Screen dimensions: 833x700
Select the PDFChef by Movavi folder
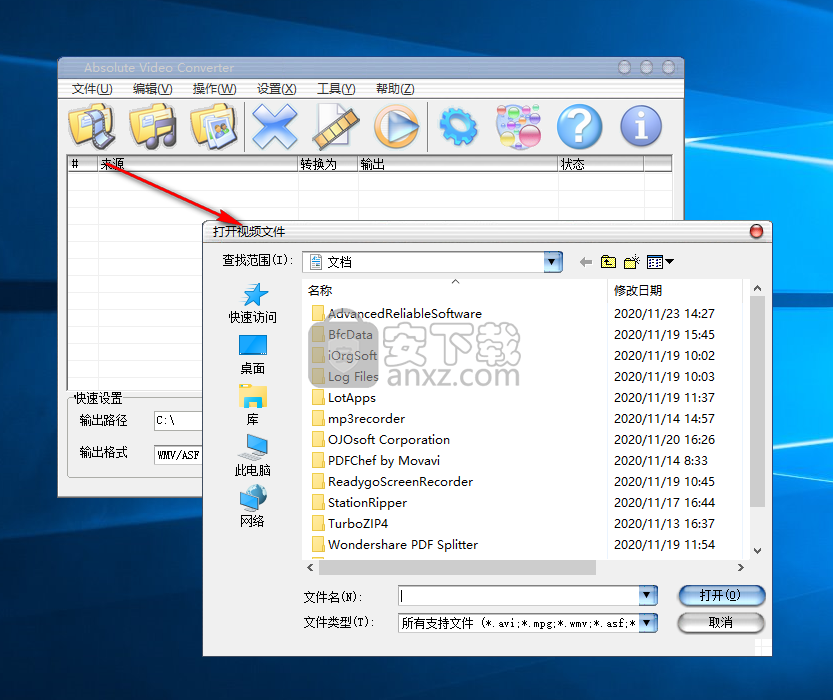click(x=376, y=461)
